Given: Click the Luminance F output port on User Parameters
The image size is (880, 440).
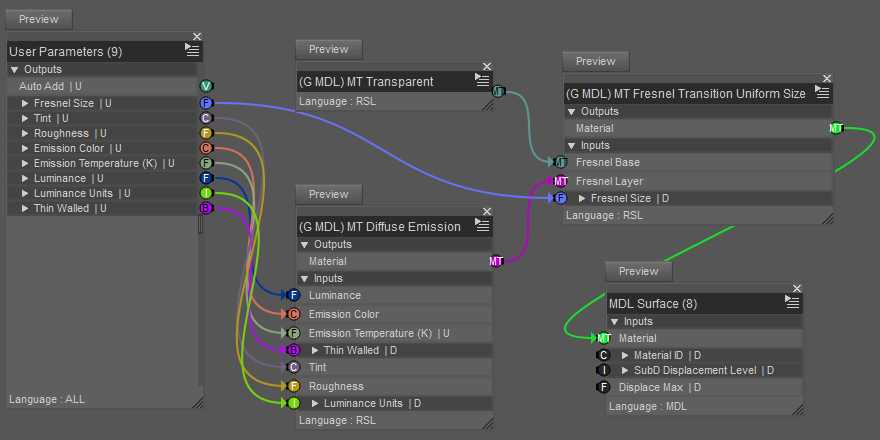Looking at the screenshot, I should pyautogui.click(x=207, y=178).
